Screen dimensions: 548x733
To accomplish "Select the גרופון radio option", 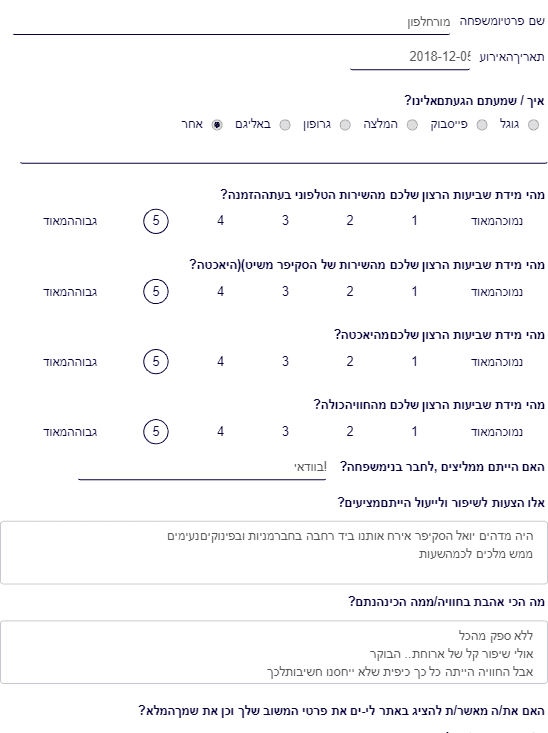I will (345, 125).
